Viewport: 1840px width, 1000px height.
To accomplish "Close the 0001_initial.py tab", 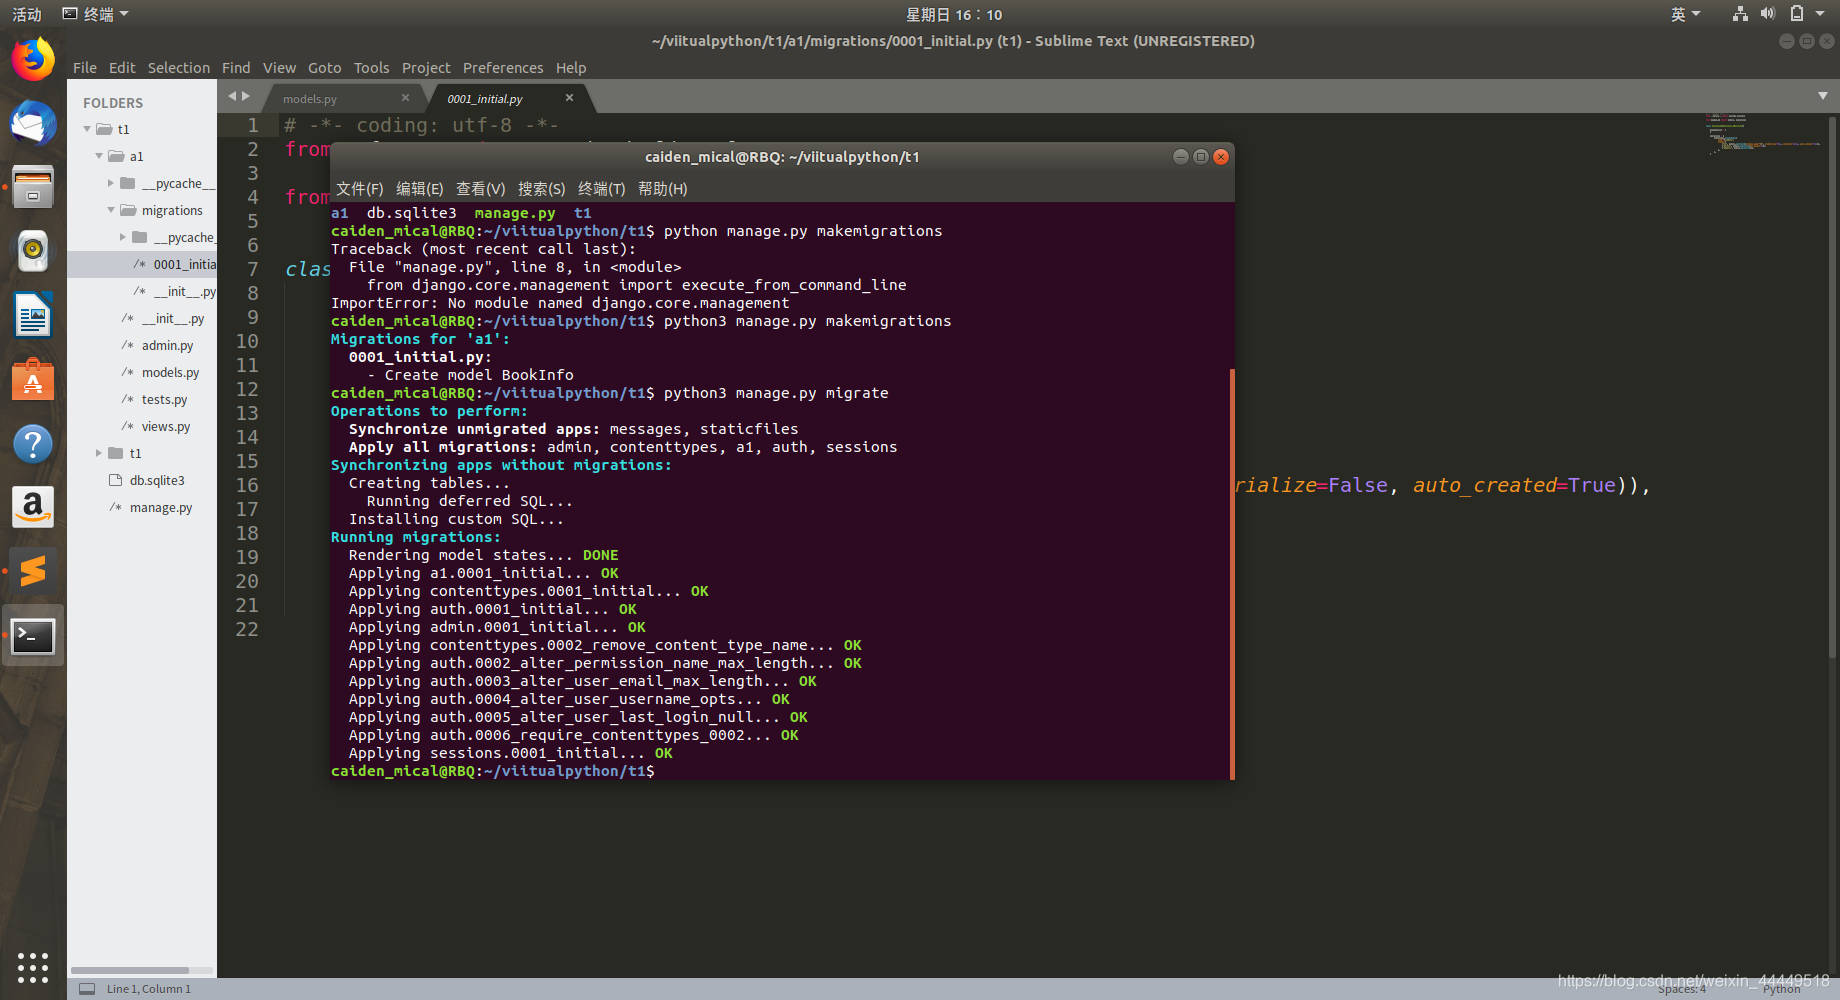I will pos(569,98).
